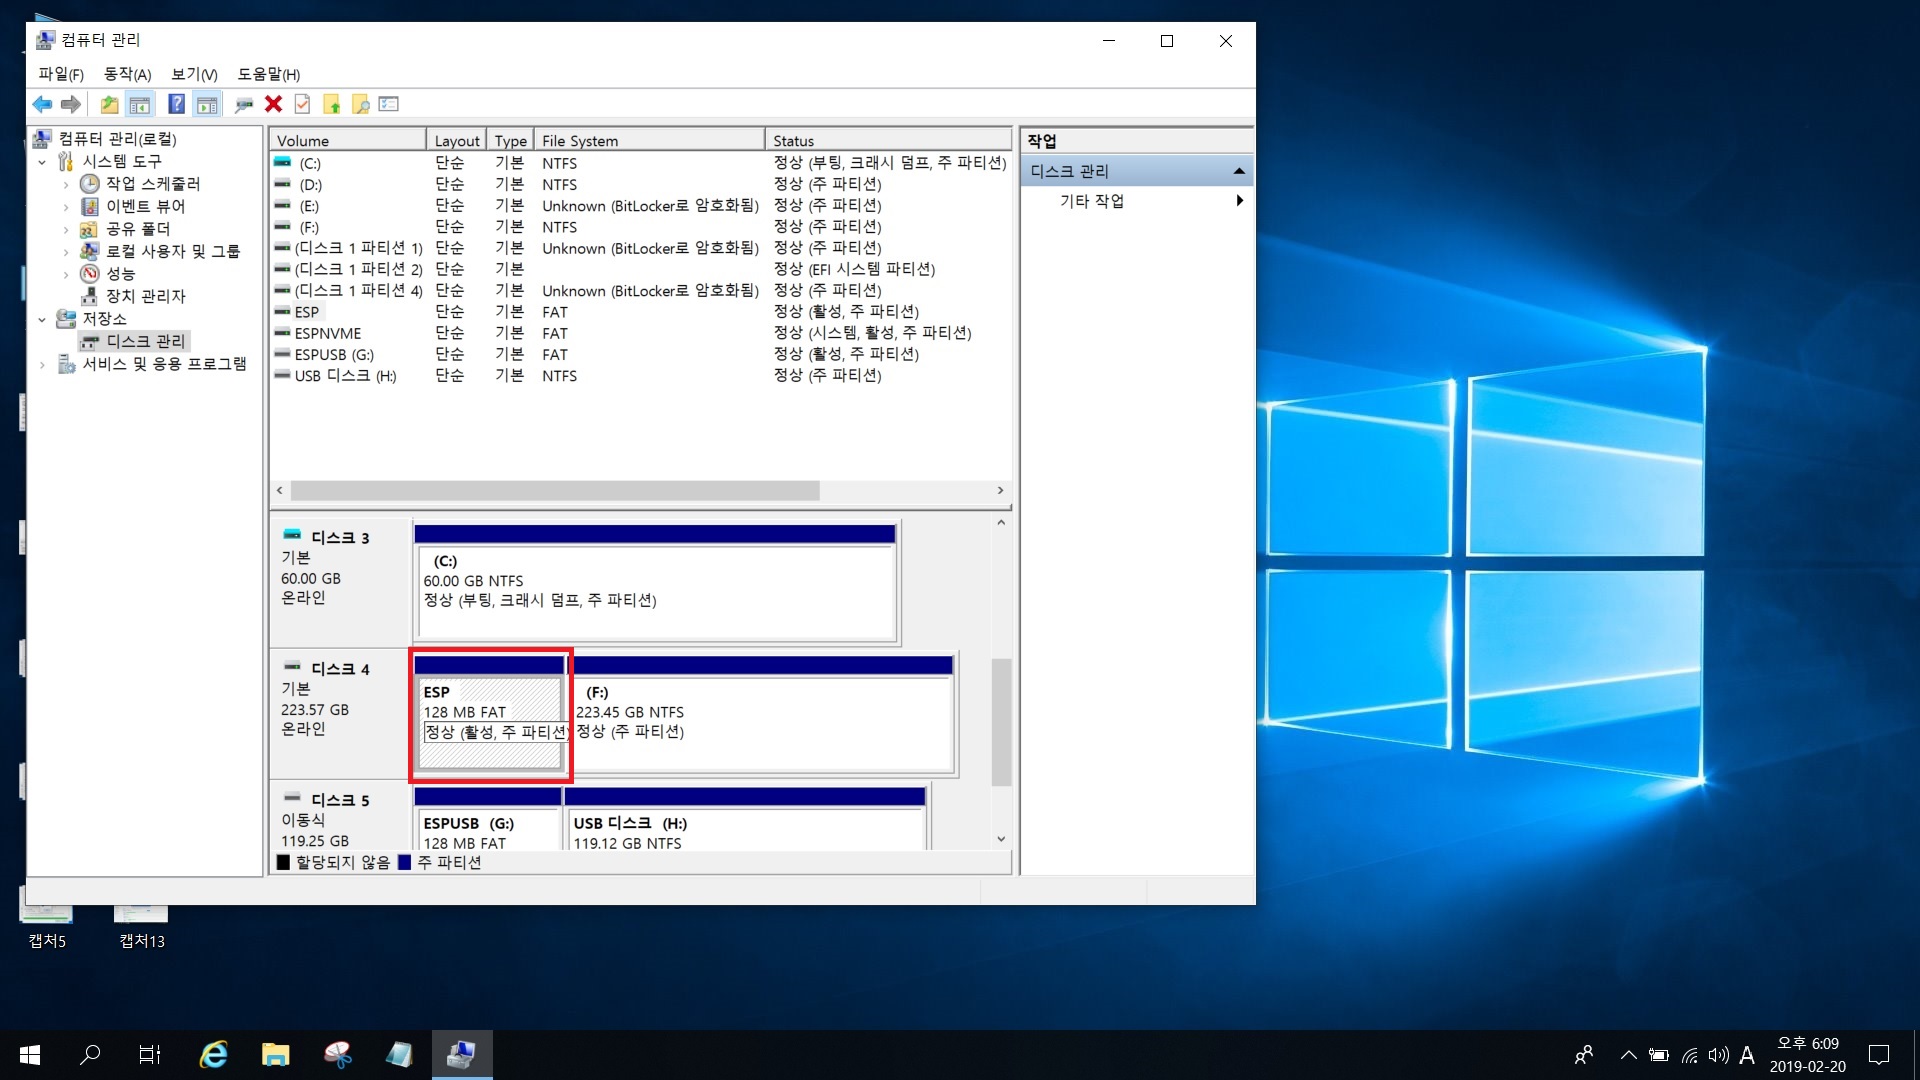Open the Windows Start menu

pyautogui.click(x=30, y=1055)
